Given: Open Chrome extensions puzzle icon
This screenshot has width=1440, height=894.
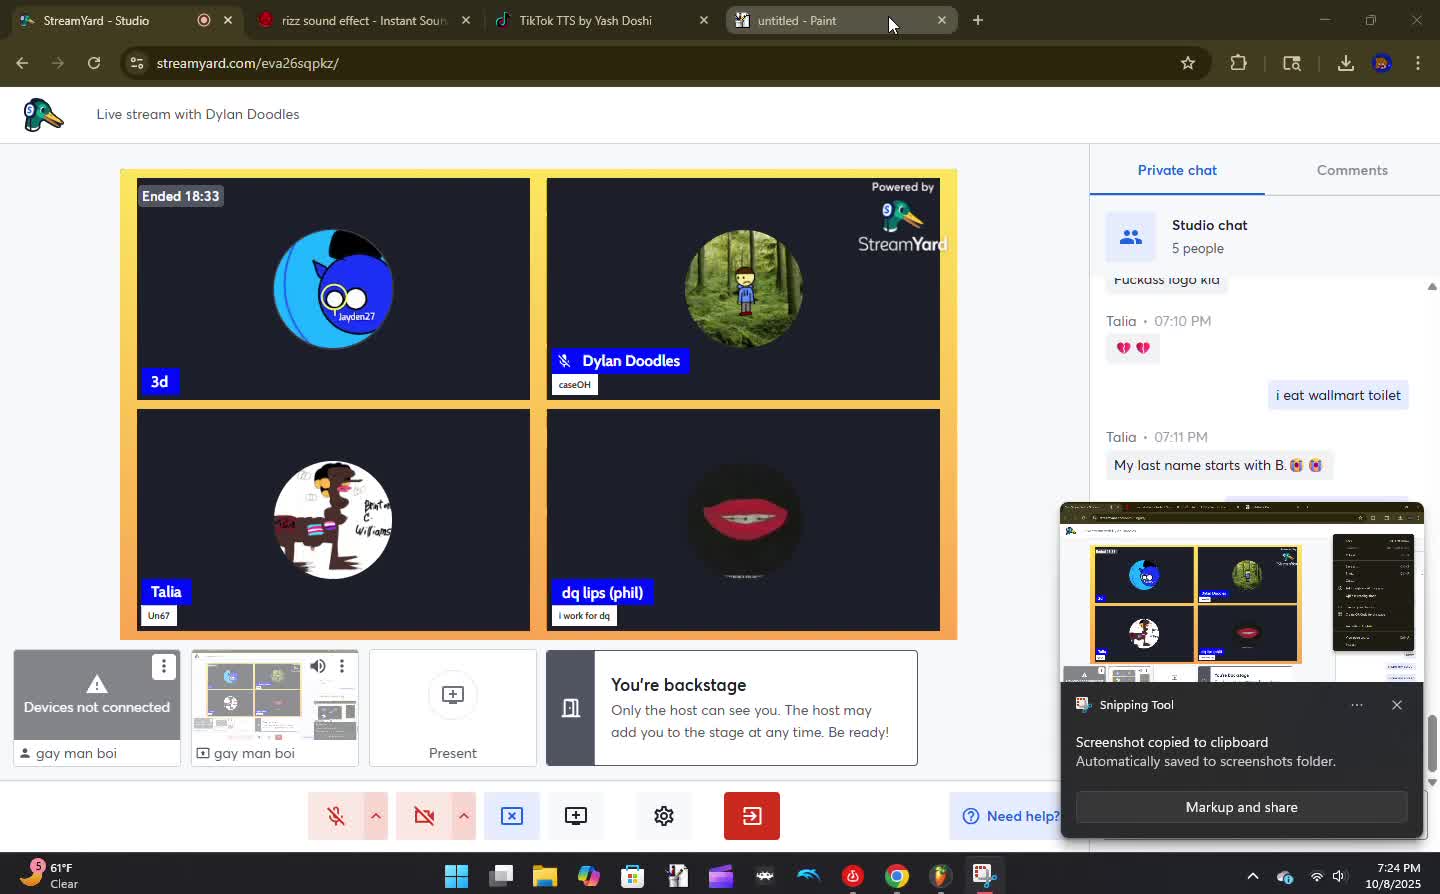Looking at the screenshot, I should pos(1238,63).
